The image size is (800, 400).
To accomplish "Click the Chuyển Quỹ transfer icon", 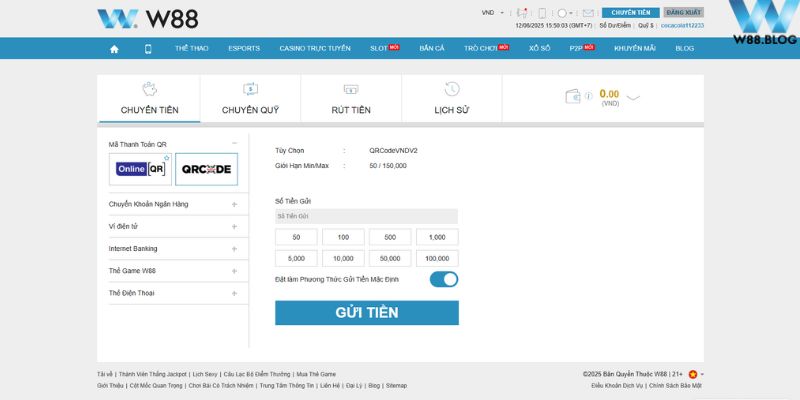I will 250,89.
